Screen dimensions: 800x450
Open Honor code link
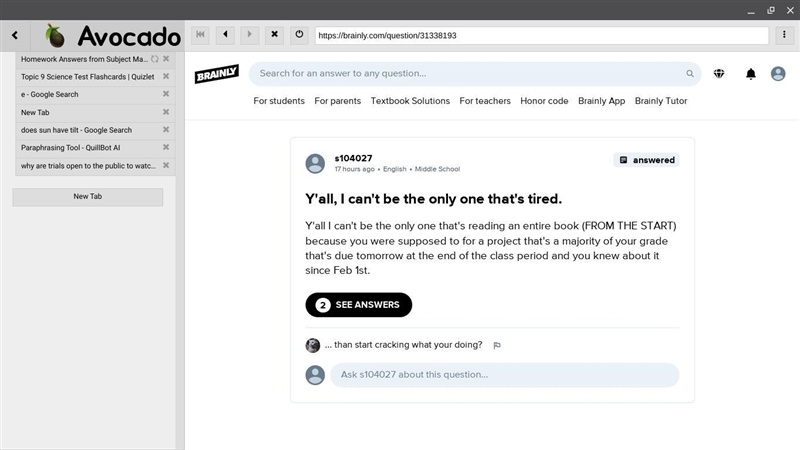pyautogui.click(x=544, y=101)
